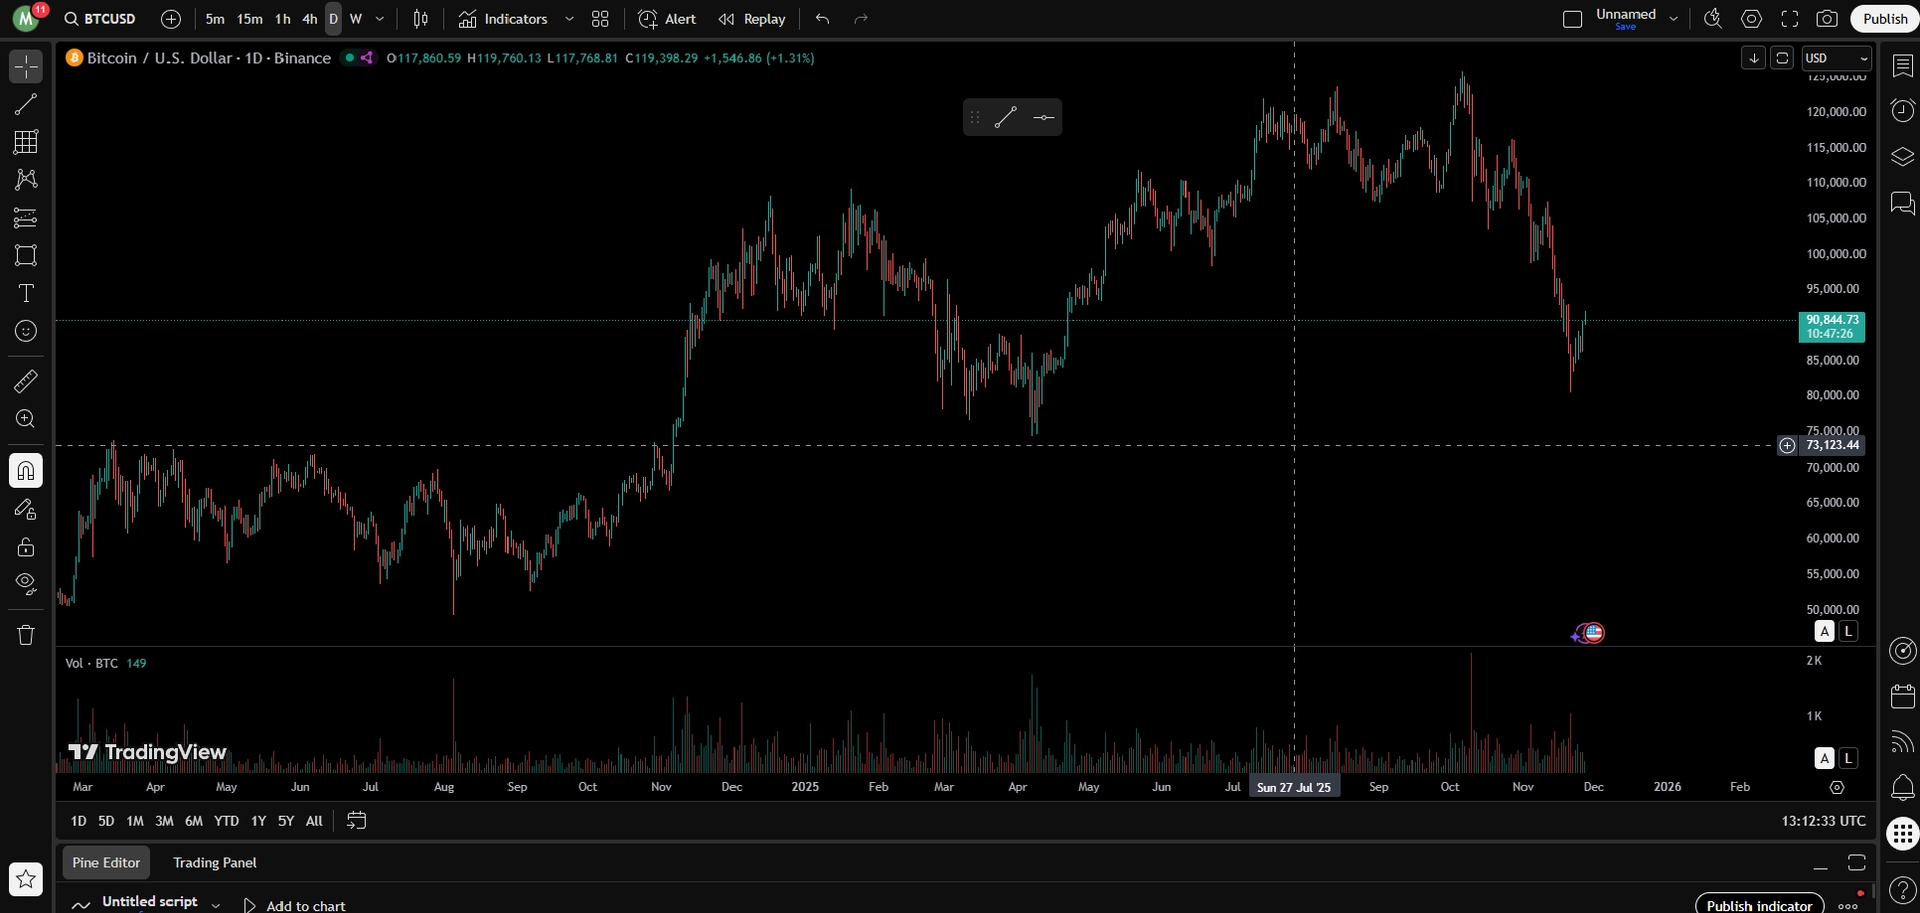
Task: Start bar Replay mode
Action: click(x=752, y=19)
